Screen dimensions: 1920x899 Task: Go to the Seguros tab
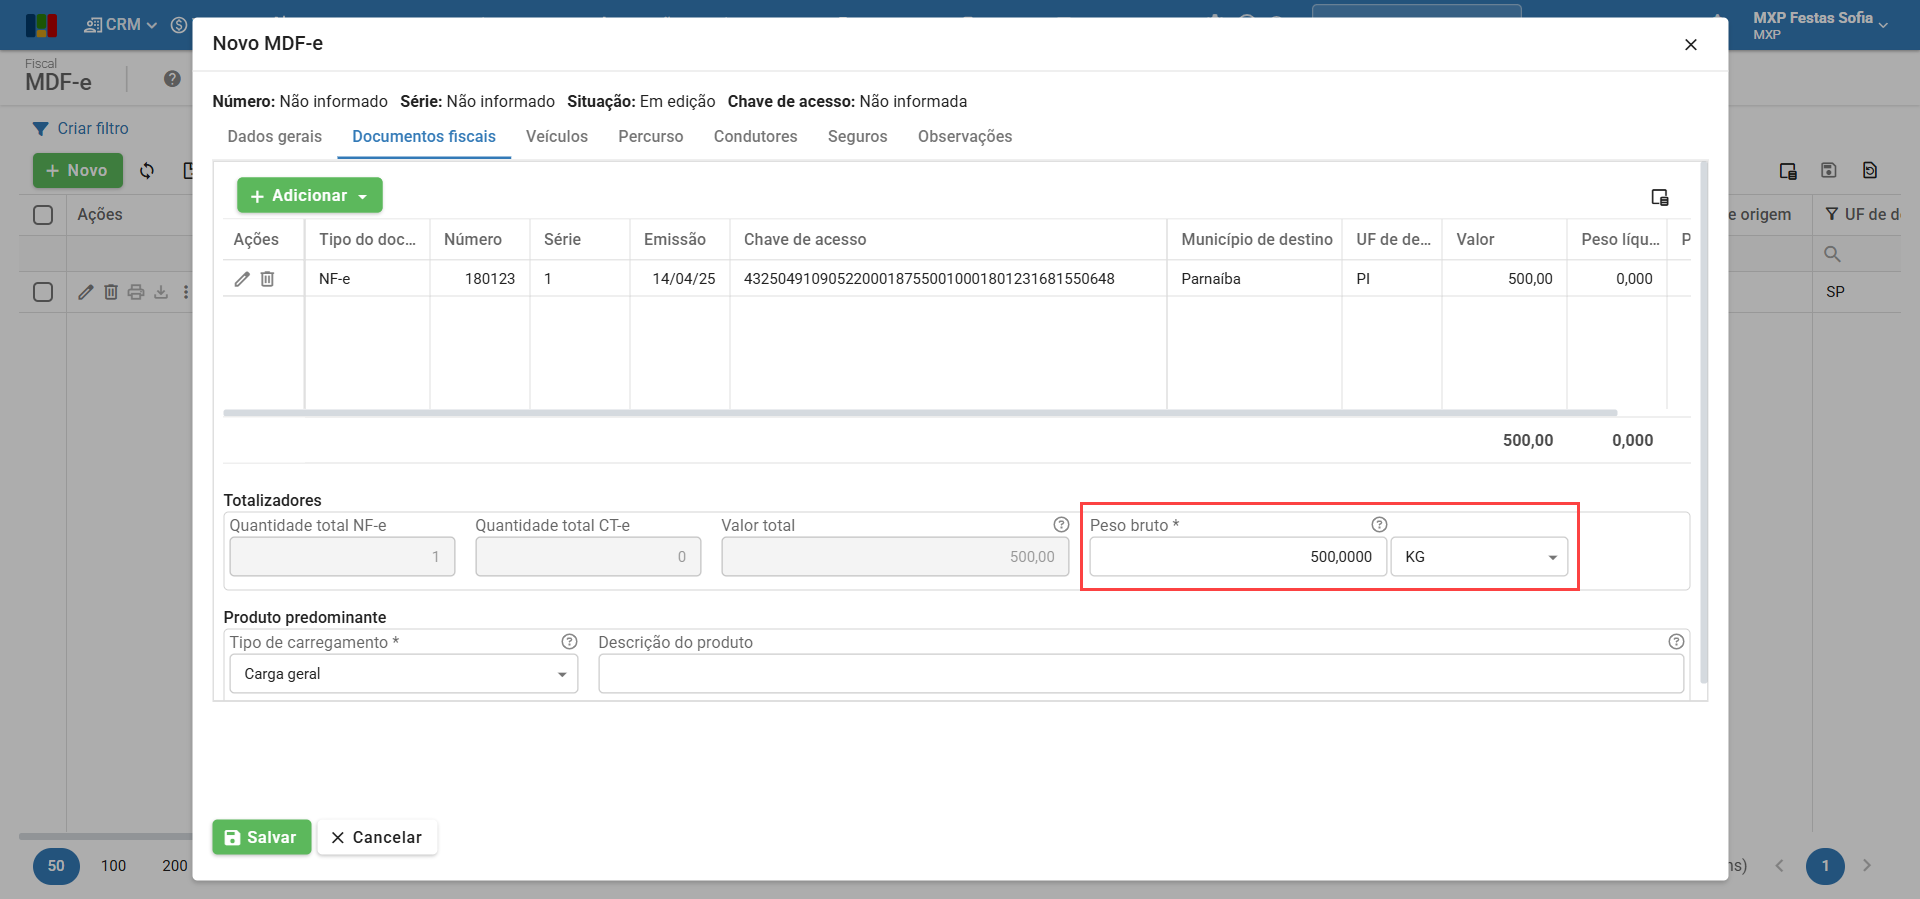pos(857,137)
